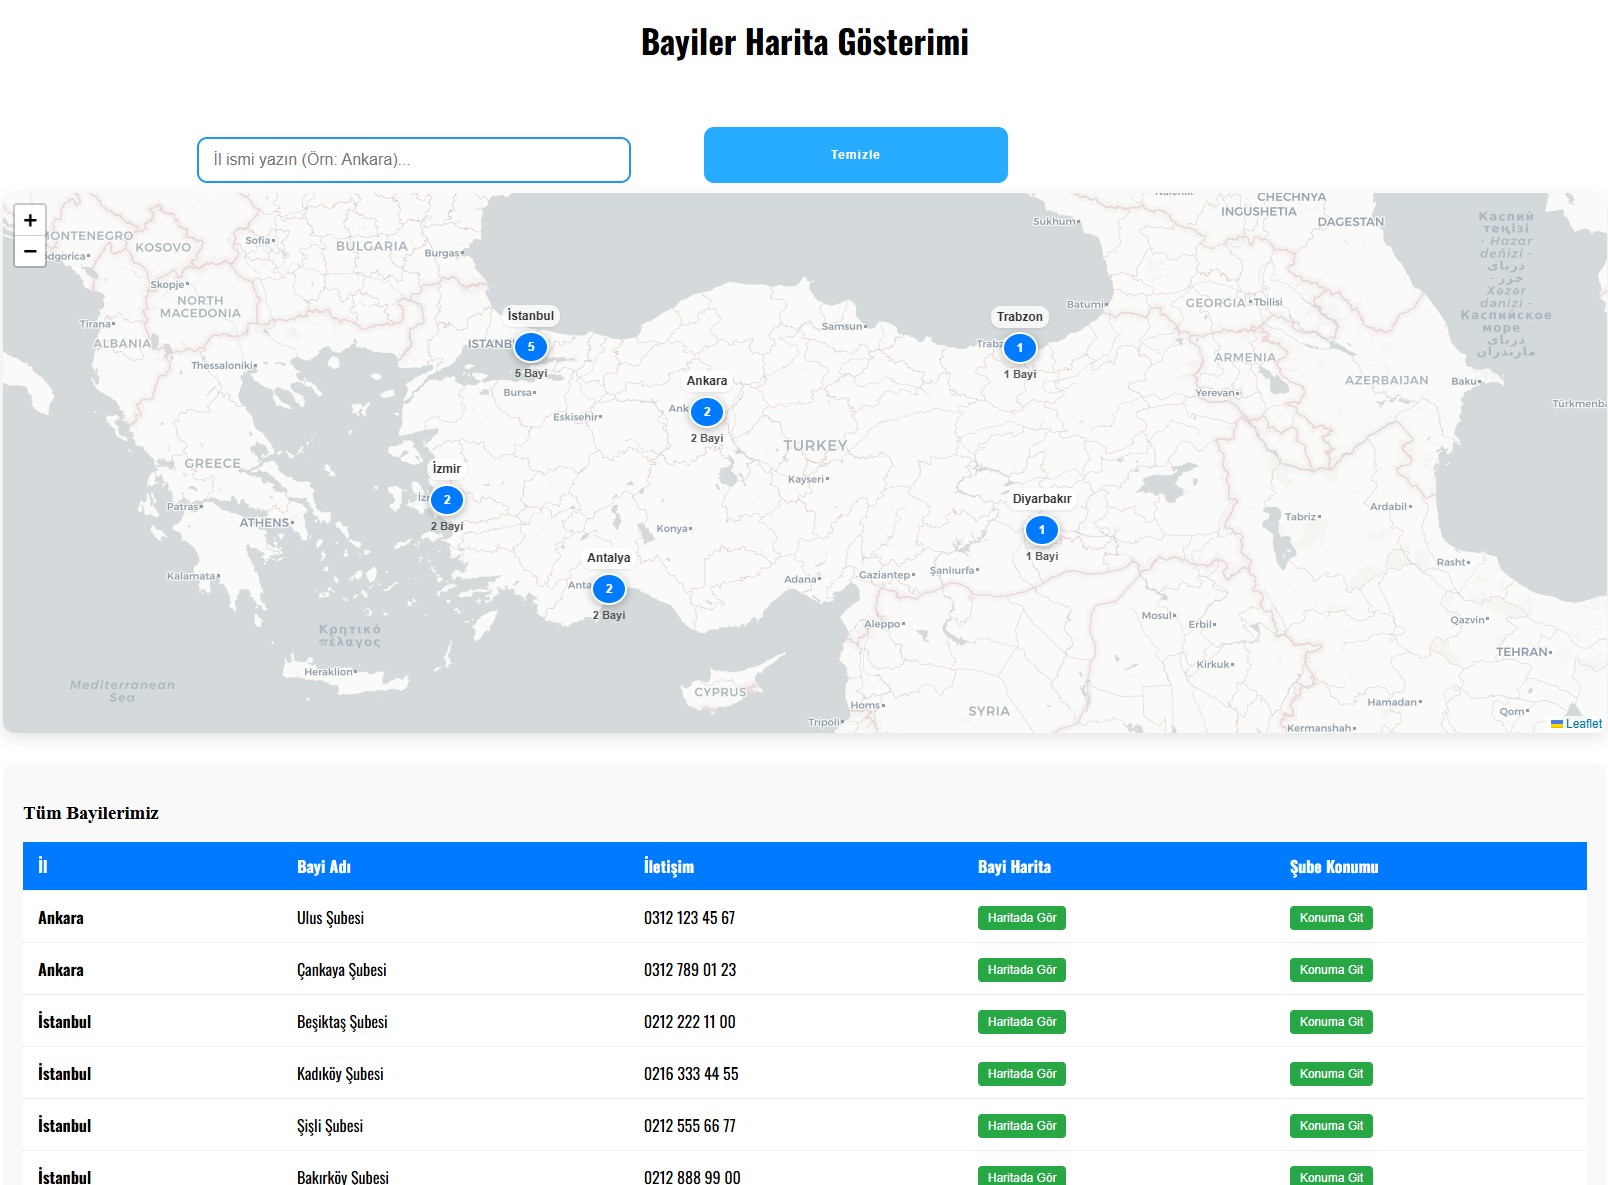Click the İzmir marker showing 2 Bayi
Screen dimensions: 1608x1185
coord(446,498)
